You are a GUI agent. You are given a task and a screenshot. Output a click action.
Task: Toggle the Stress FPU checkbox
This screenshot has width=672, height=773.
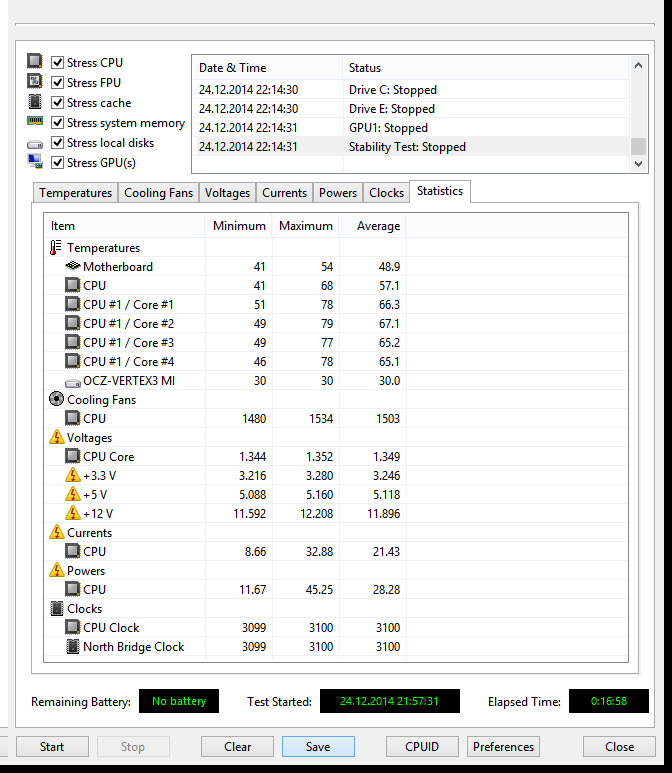tap(58, 82)
